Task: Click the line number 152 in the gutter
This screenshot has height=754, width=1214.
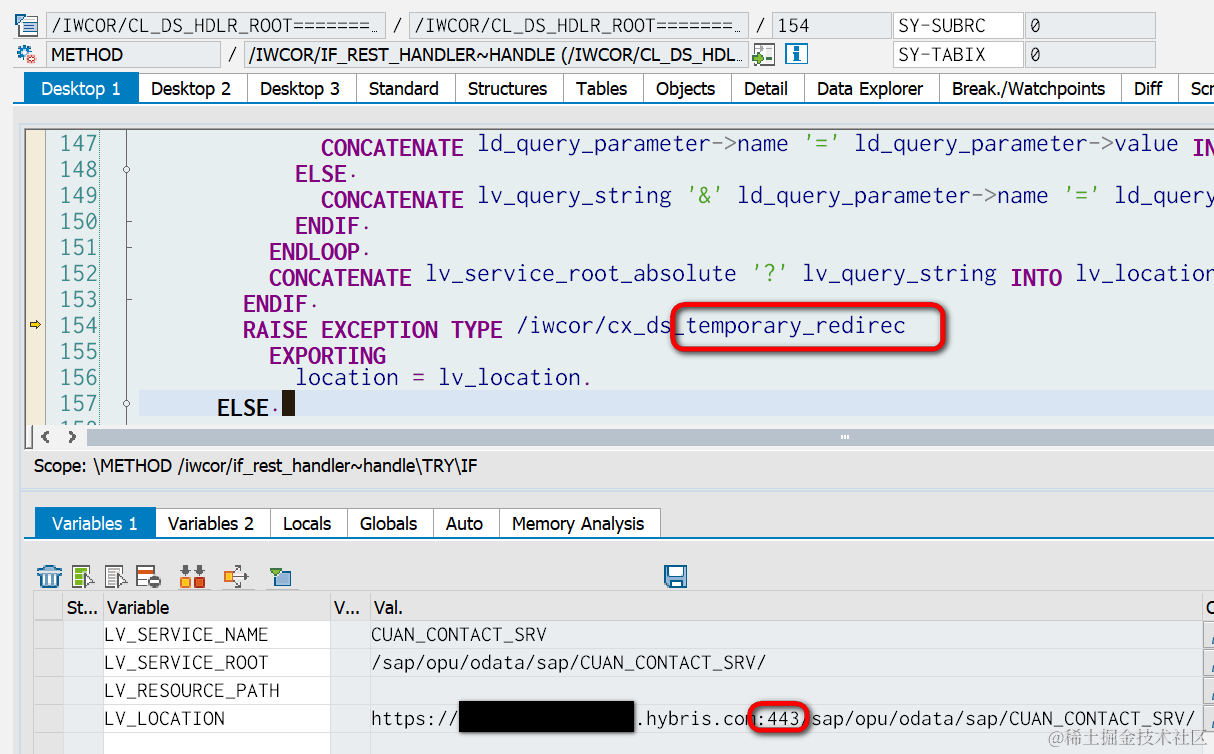Action: click(78, 273)
